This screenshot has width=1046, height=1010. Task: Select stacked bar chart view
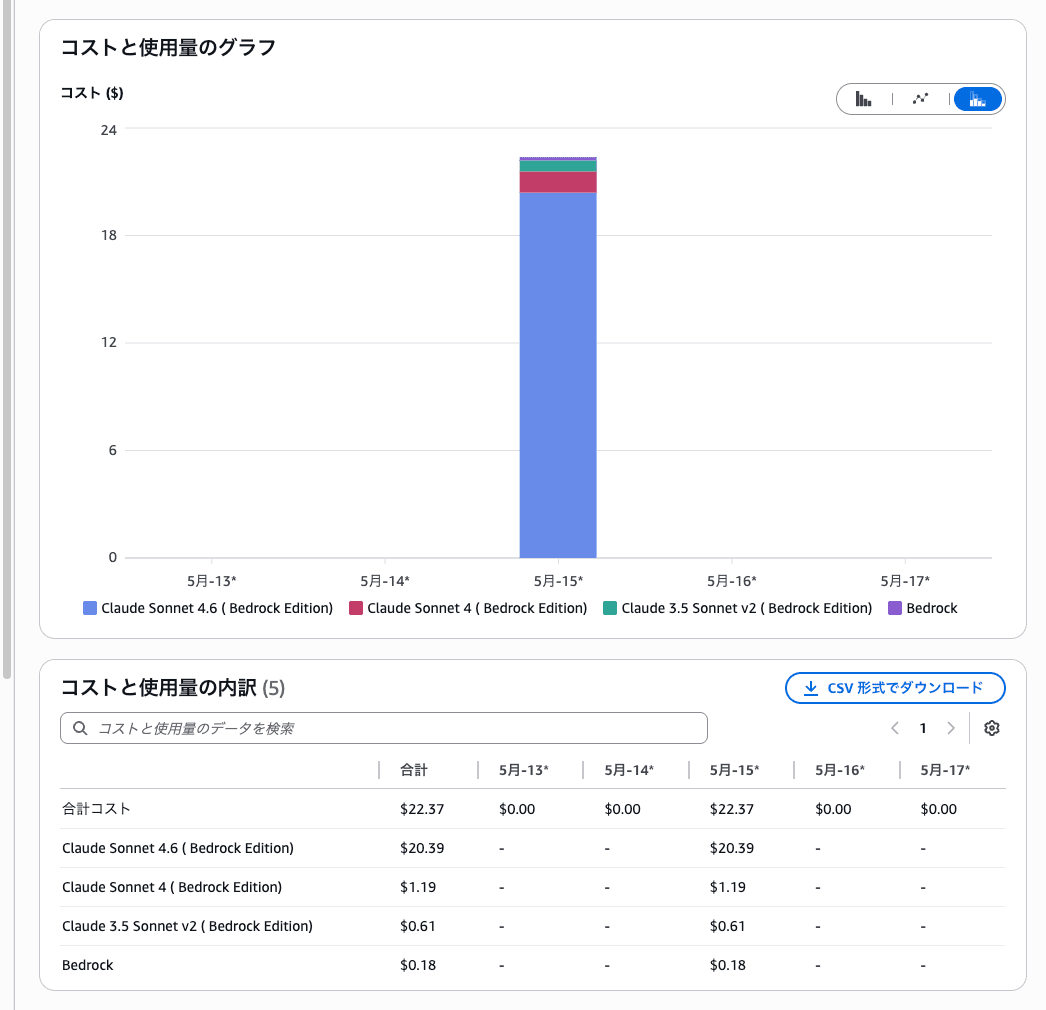pos(978,99)
